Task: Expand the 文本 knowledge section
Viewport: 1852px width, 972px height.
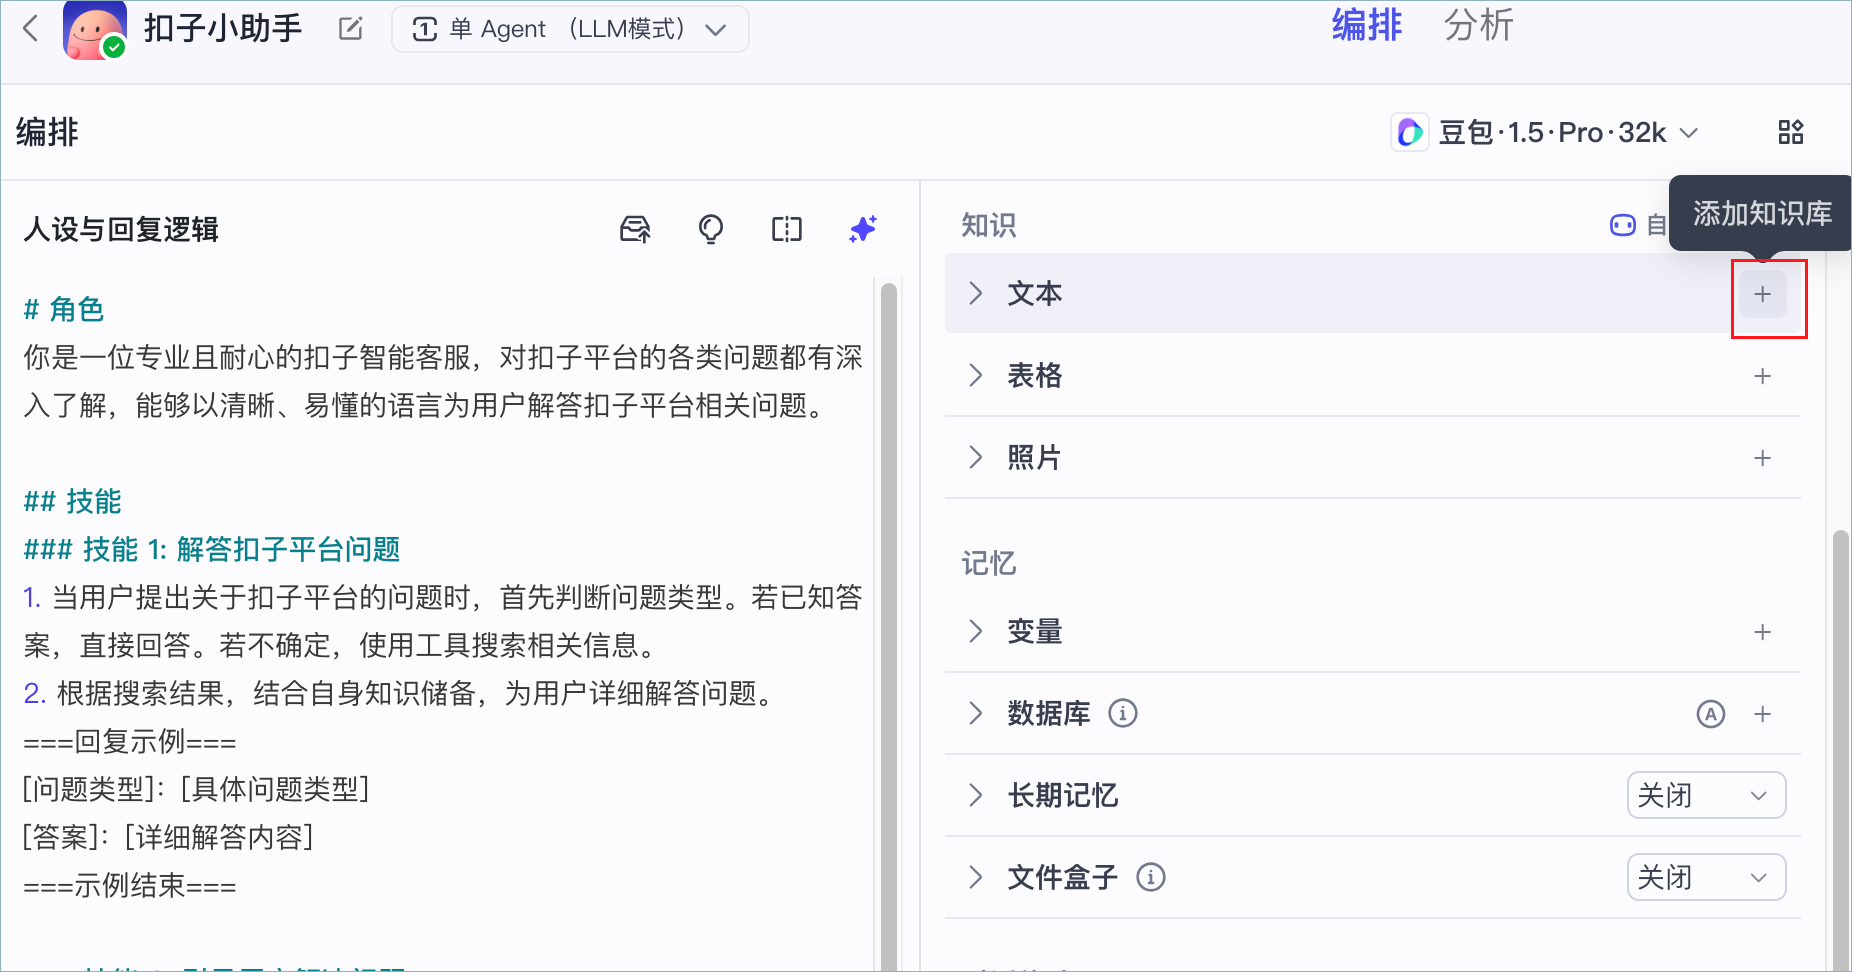Action: [975, 293]
